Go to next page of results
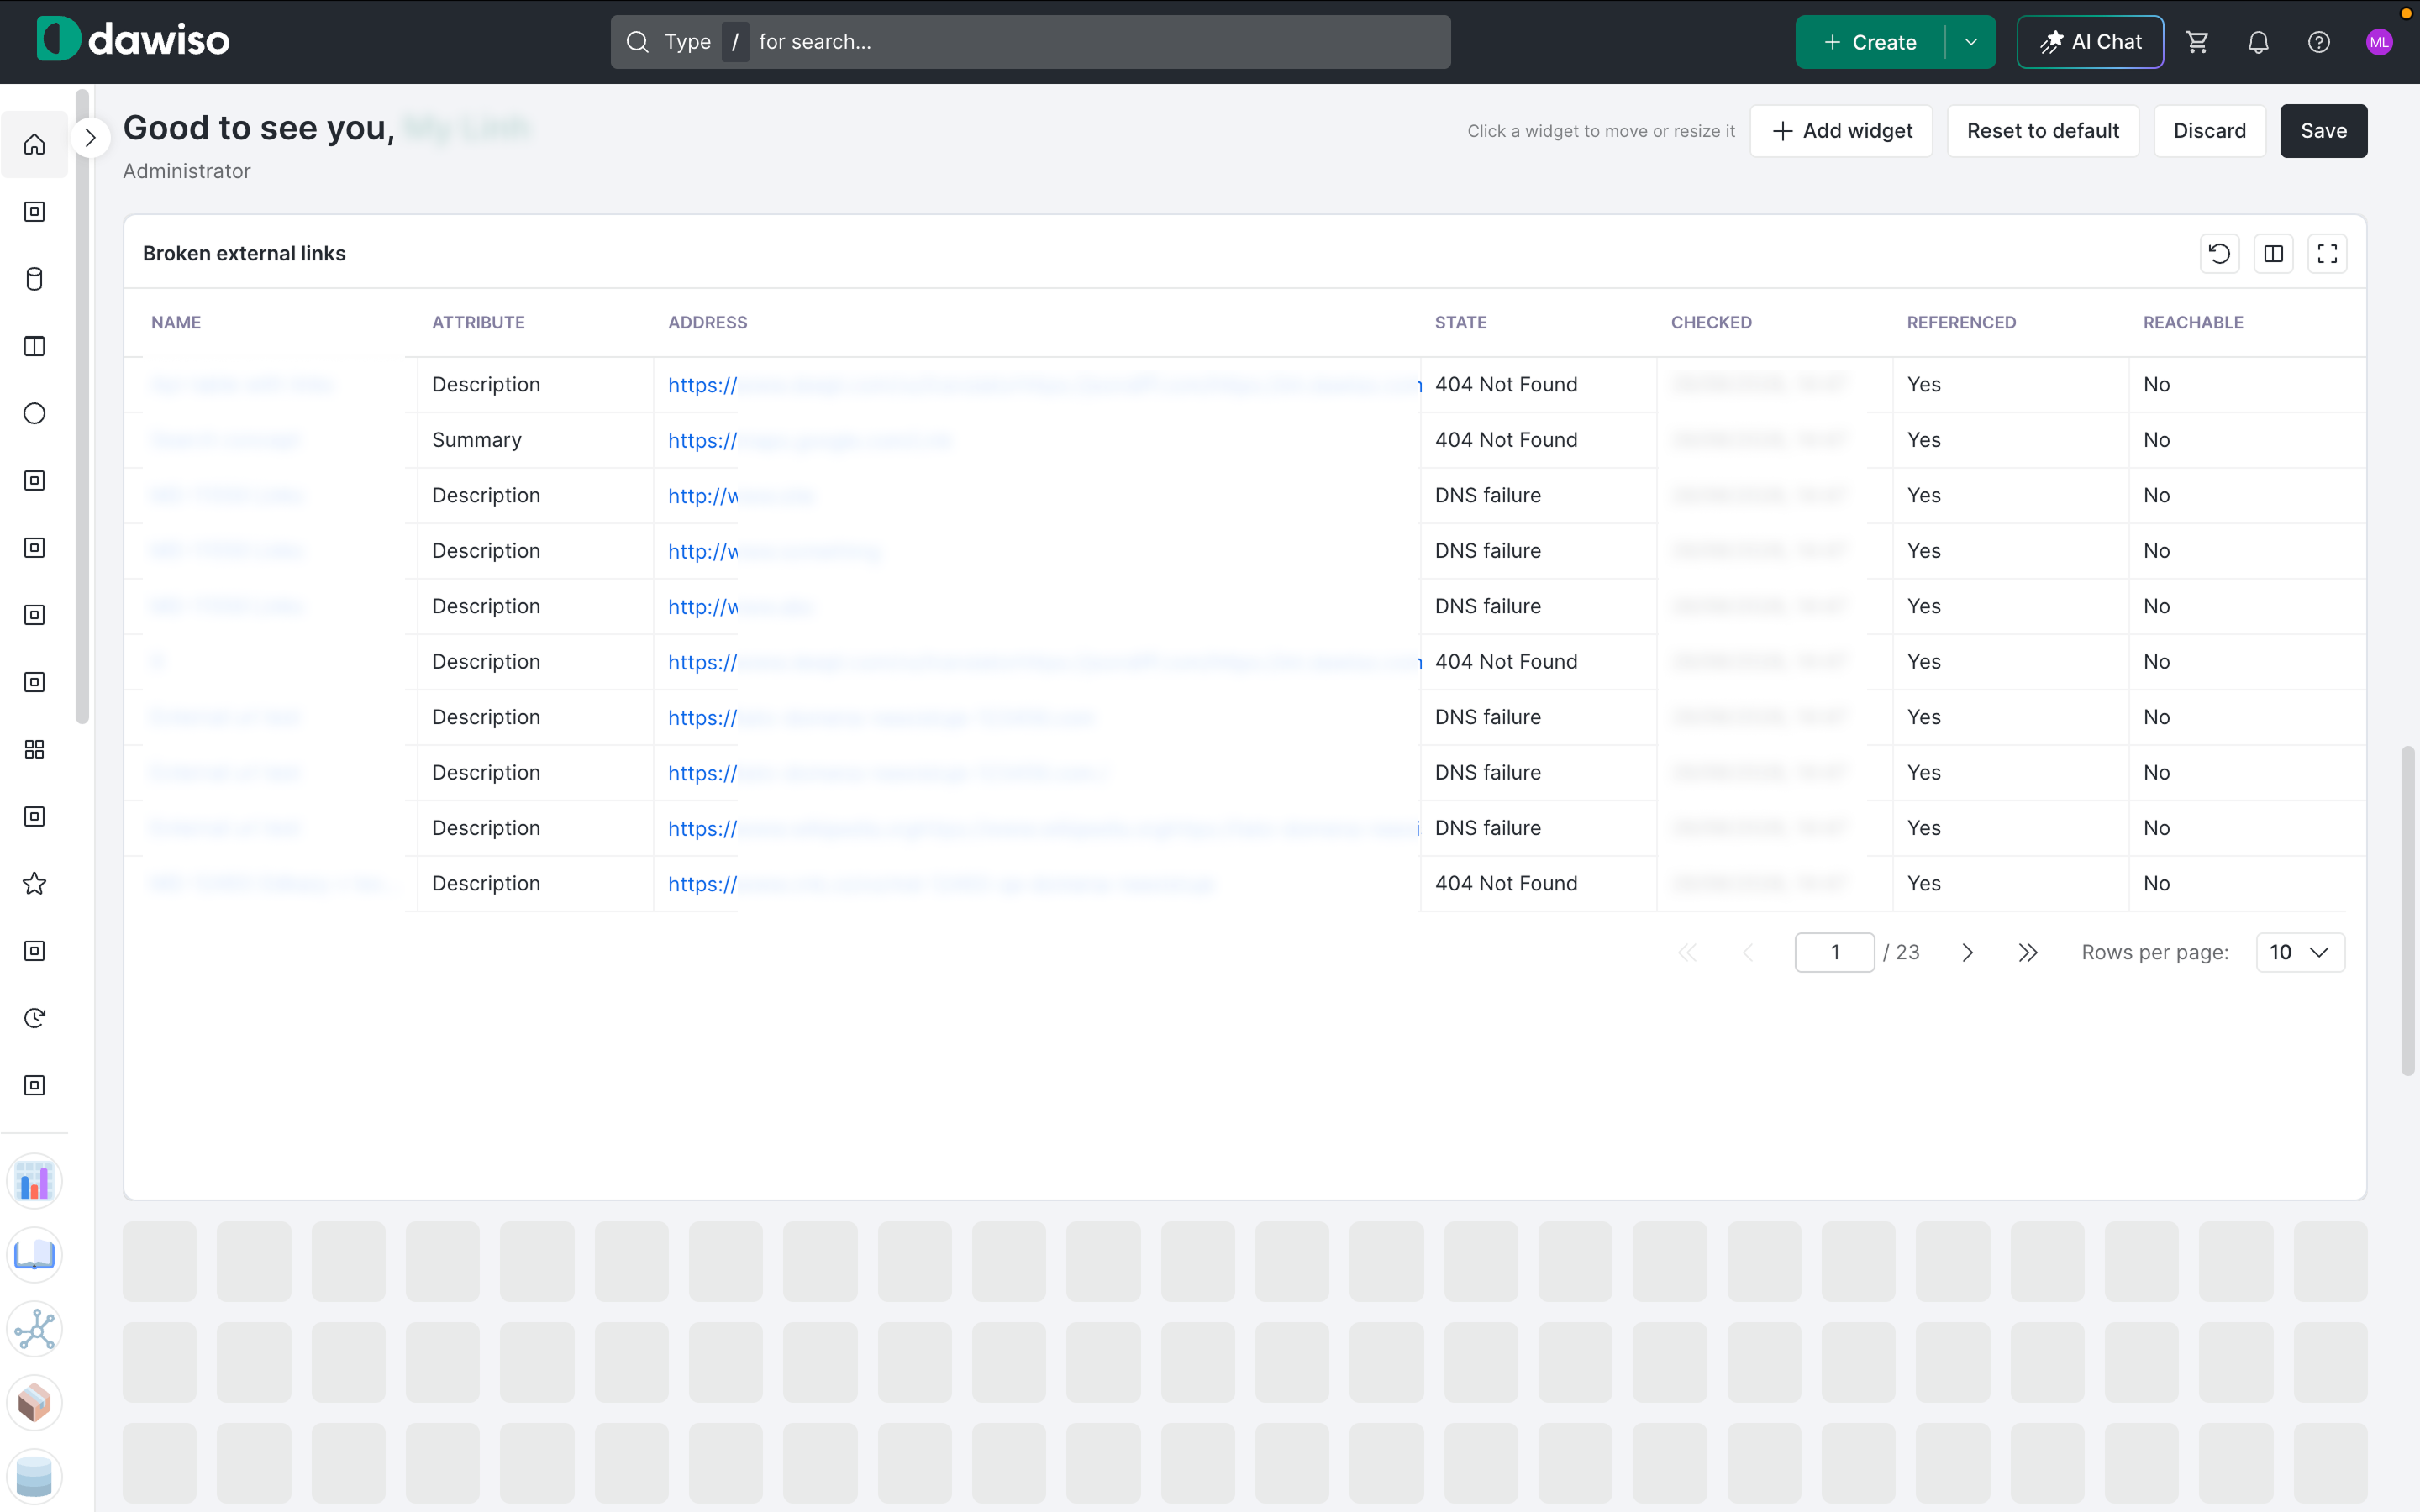 (x=1967, y=953)
